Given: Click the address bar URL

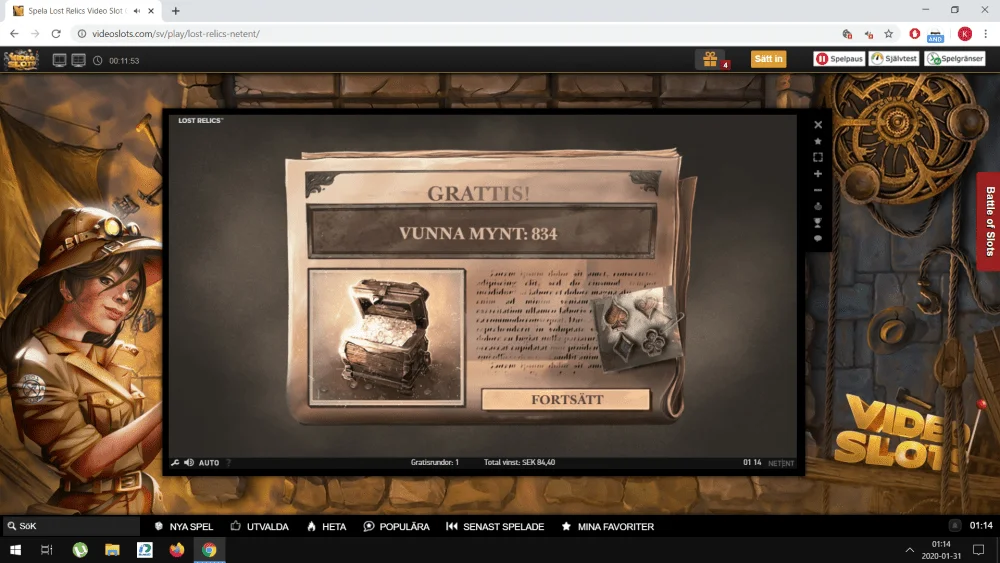Looking at the screenshot, I should click(175, 34).
